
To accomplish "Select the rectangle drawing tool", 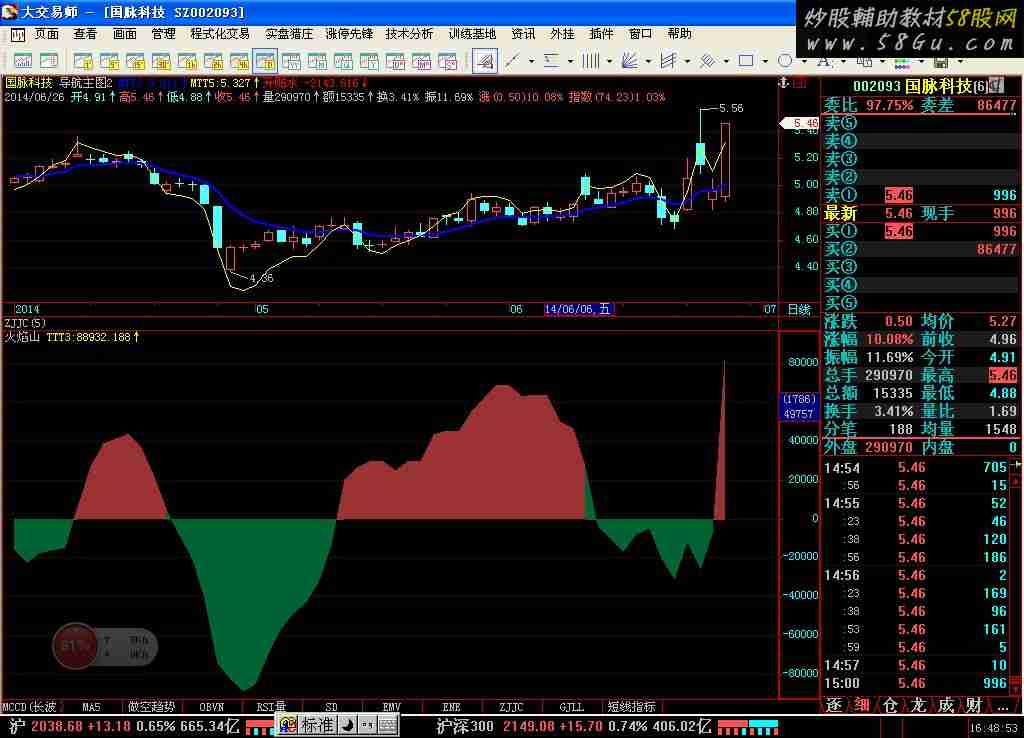I will click(x=746, y=61).
